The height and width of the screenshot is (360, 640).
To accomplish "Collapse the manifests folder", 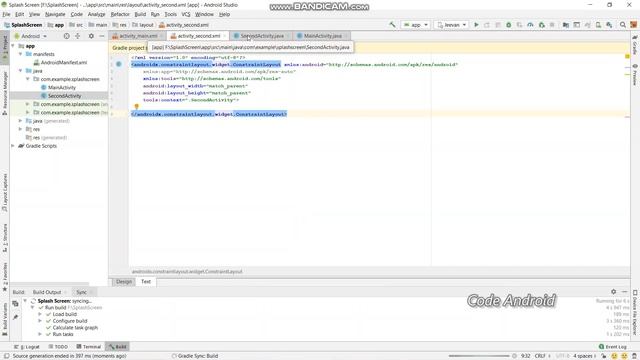I will [x=20, y=54].
